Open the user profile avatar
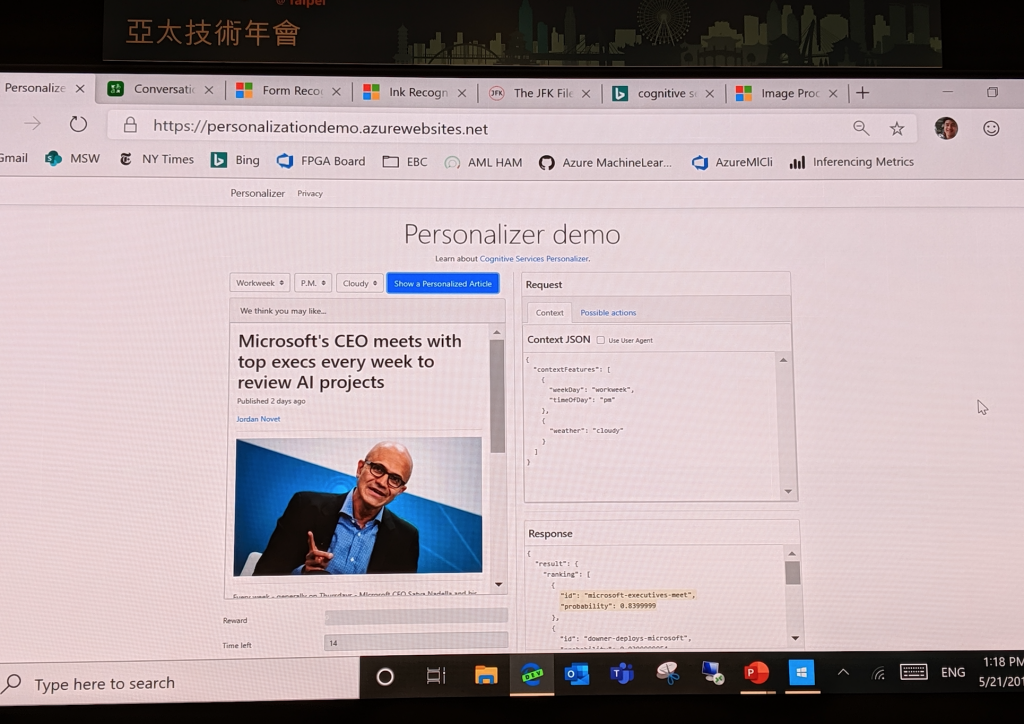The image size is (1024, 724). 946,129
